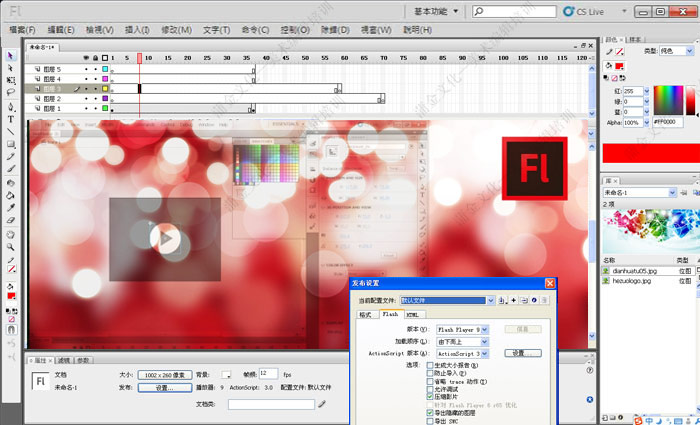The width and height of the screenshot is (700, 425).
Task: Click the background color swatch in properties
Action: (227, 375)
